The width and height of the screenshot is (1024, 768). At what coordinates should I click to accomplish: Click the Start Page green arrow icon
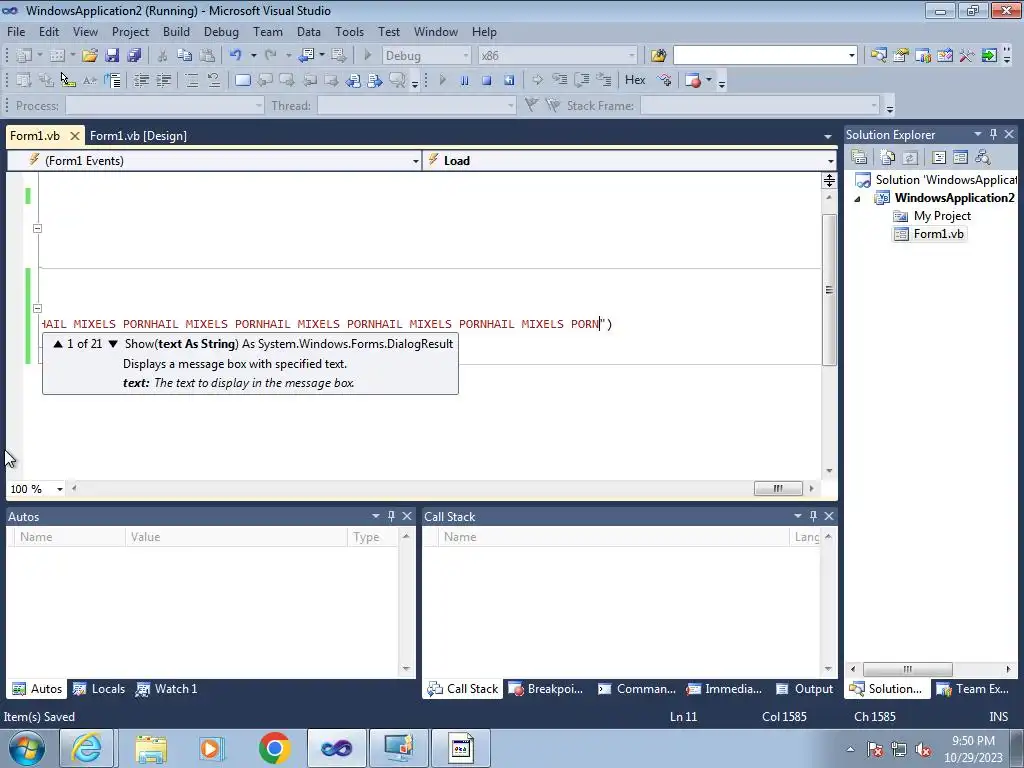(x=989, y=56)
